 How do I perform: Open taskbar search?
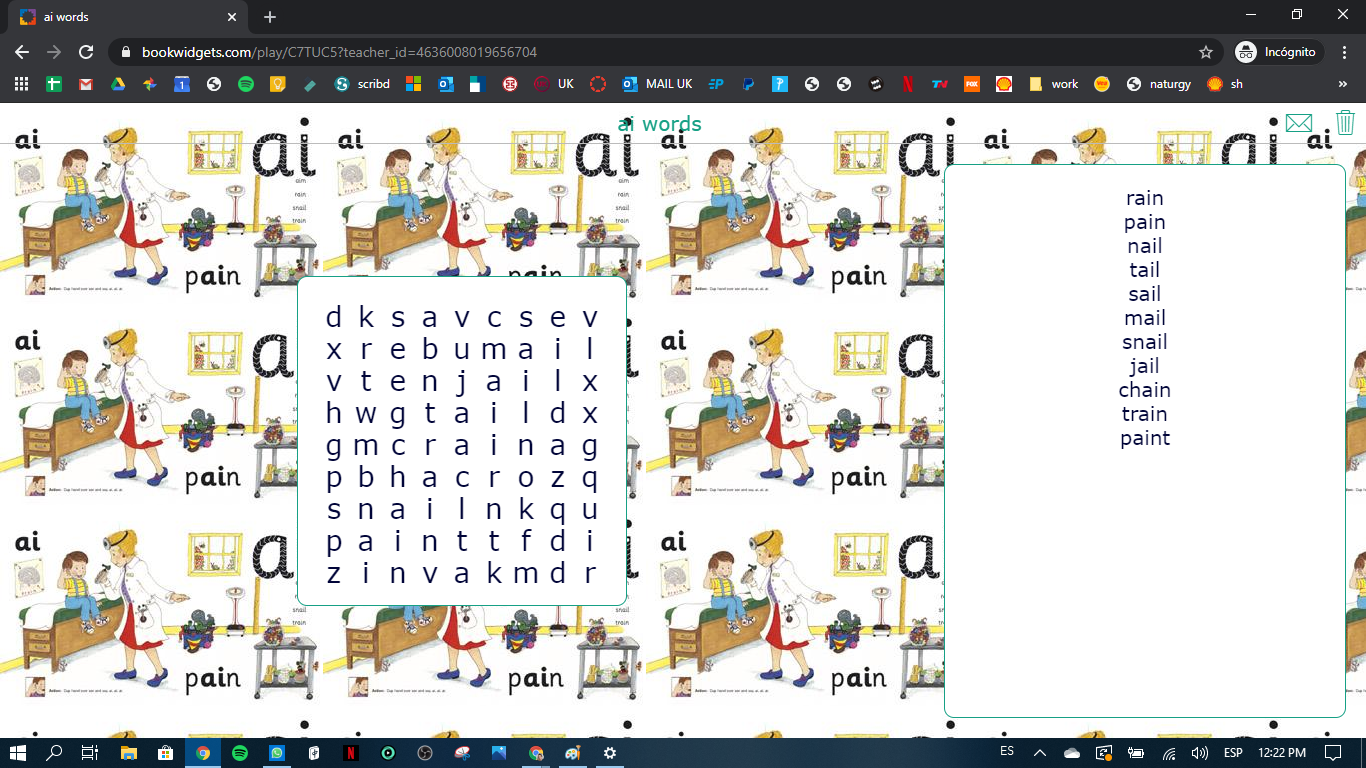coord(55,752)
